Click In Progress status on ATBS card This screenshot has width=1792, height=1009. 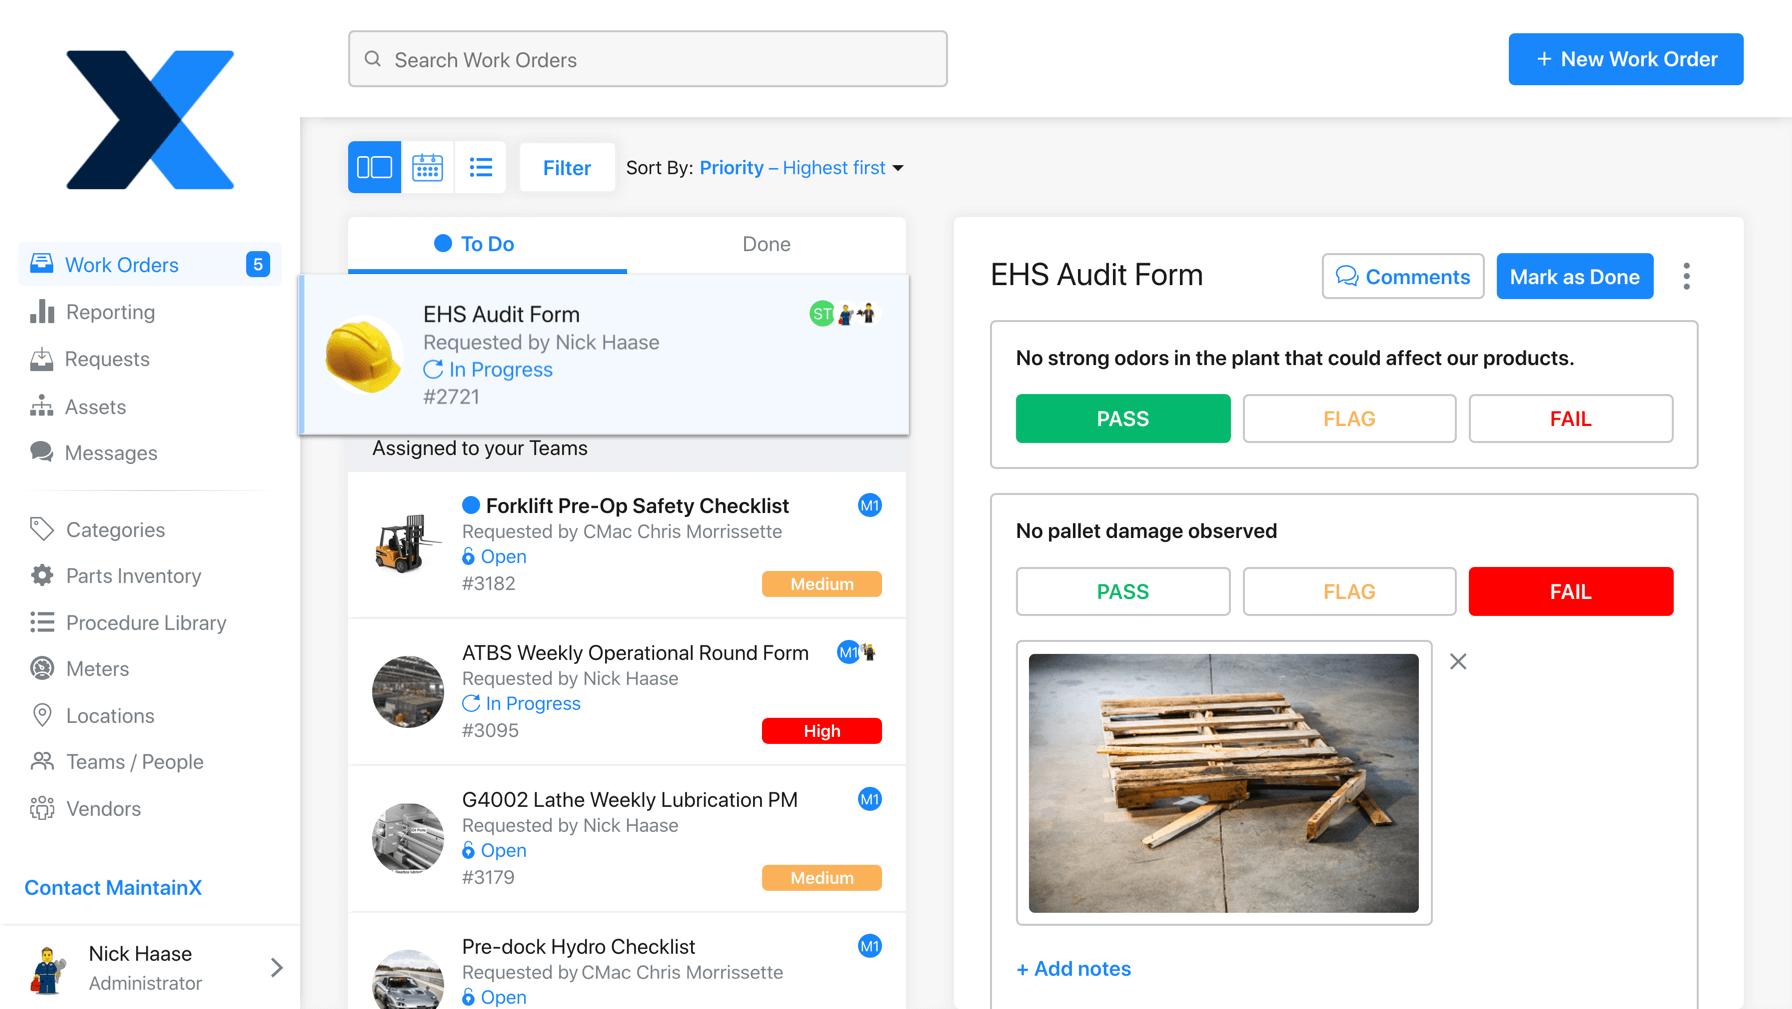click(x=521, y=704)
